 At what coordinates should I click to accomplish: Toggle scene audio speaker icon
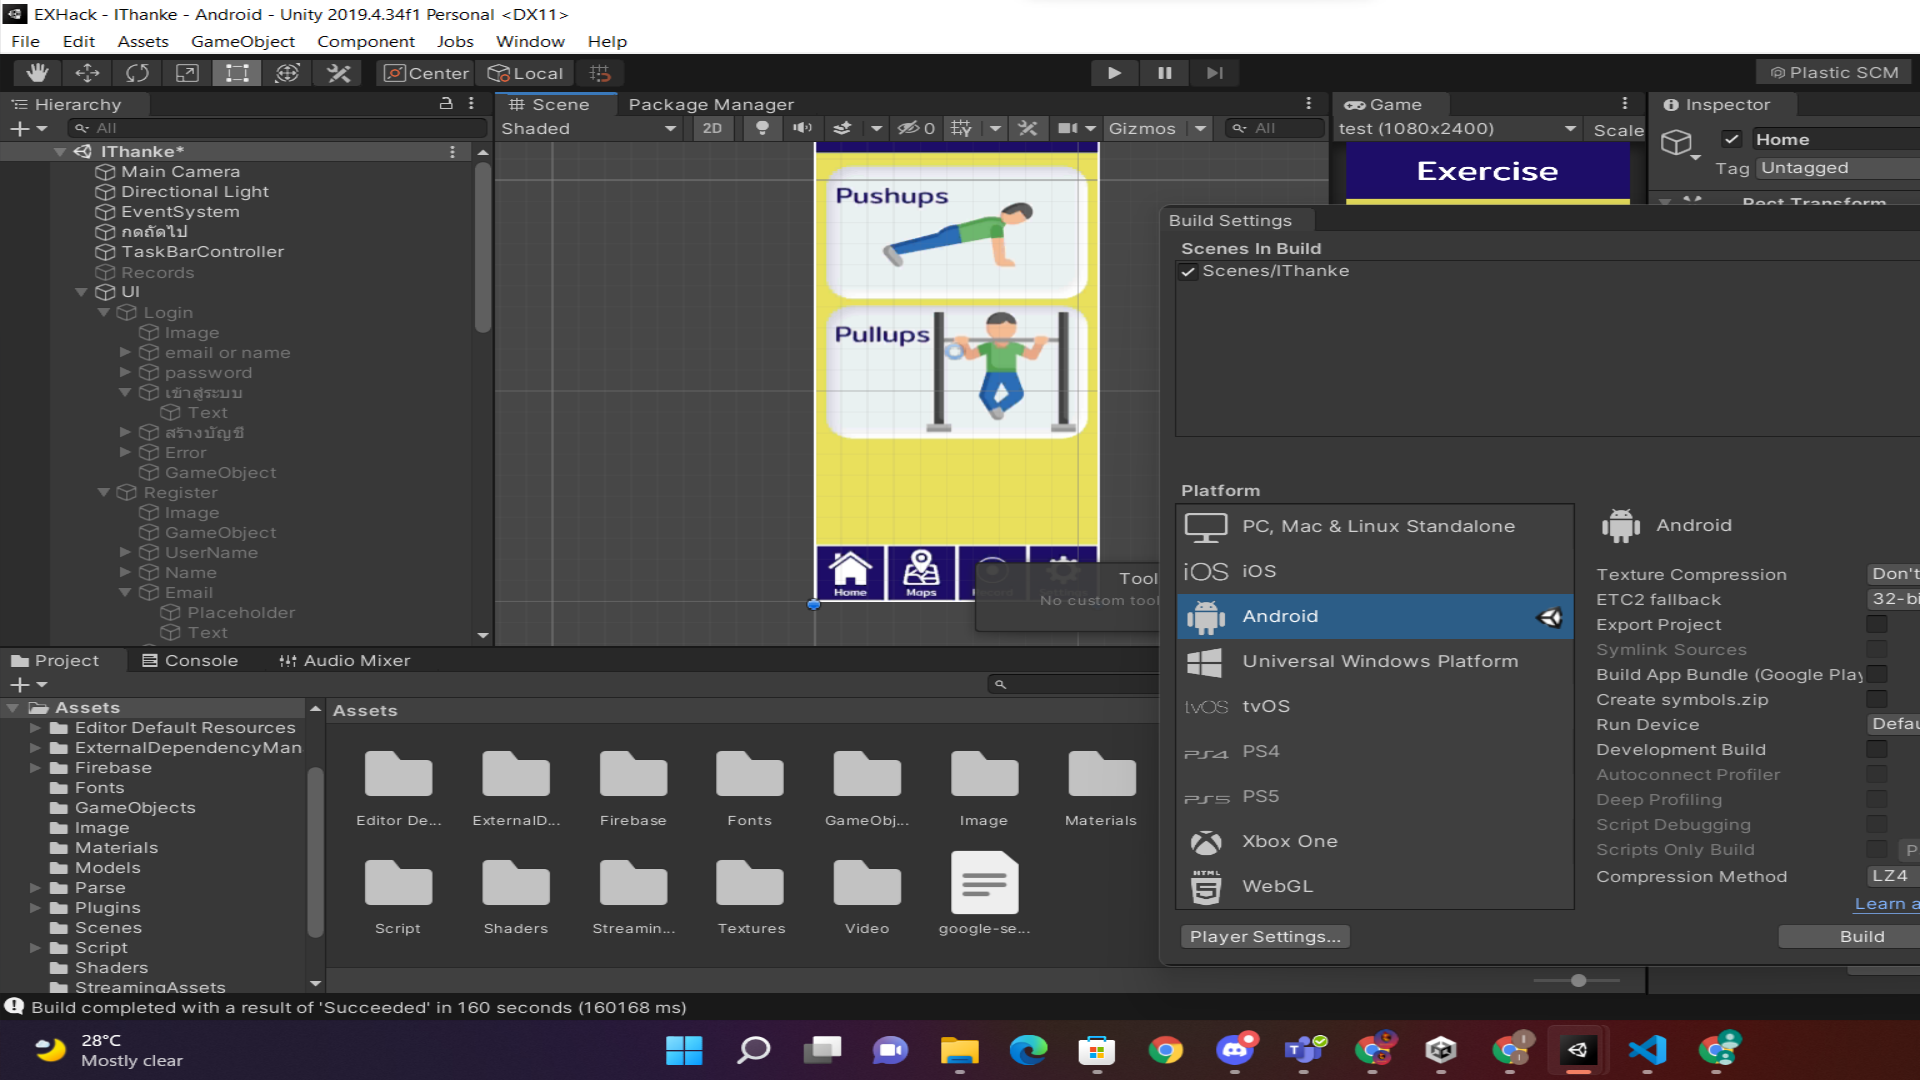coord(802,128)
